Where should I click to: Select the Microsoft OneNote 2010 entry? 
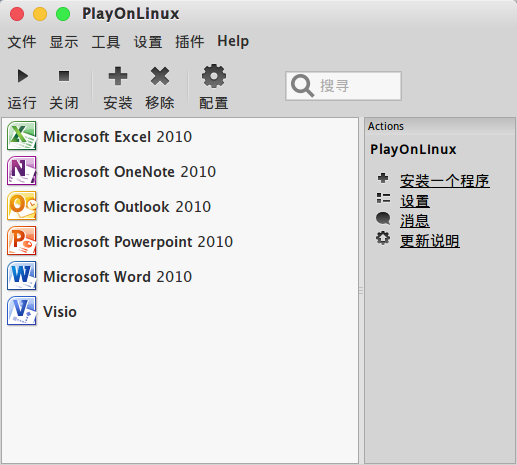click(x=130, y=172)
